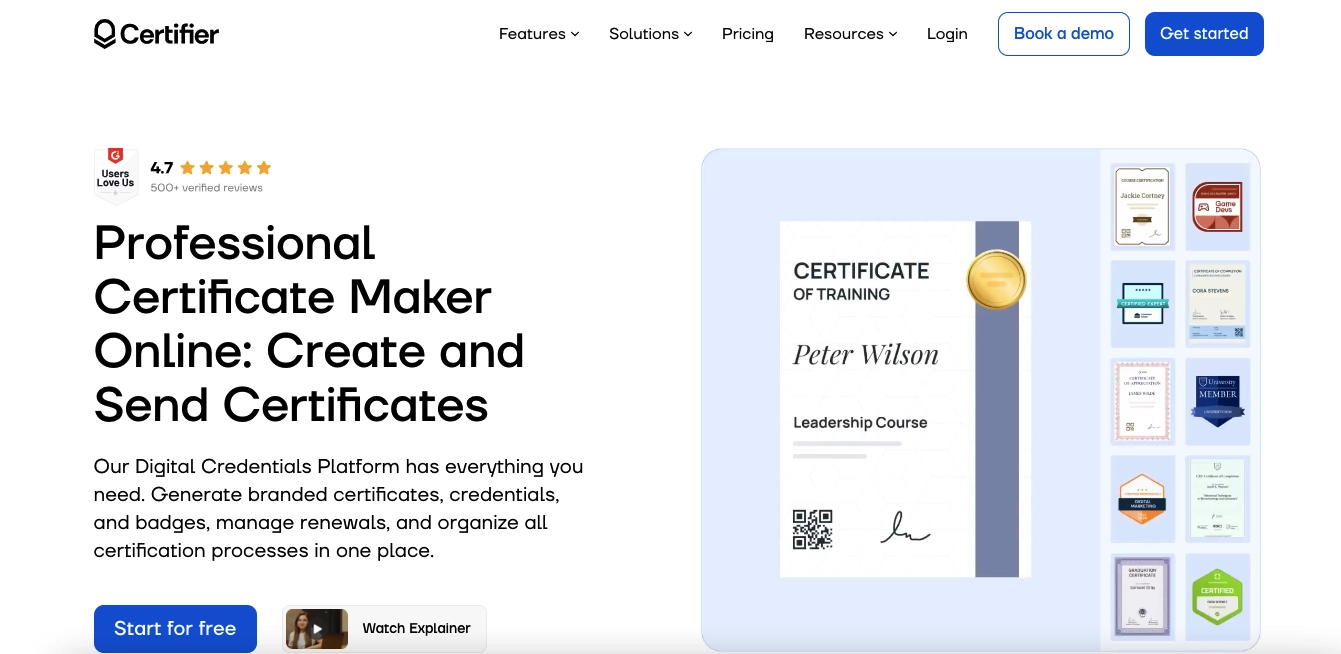Click the signature on the Leadership Course certificate
Screen dimensions: 1341x654
pyautogui.click(x=904, y=528)
